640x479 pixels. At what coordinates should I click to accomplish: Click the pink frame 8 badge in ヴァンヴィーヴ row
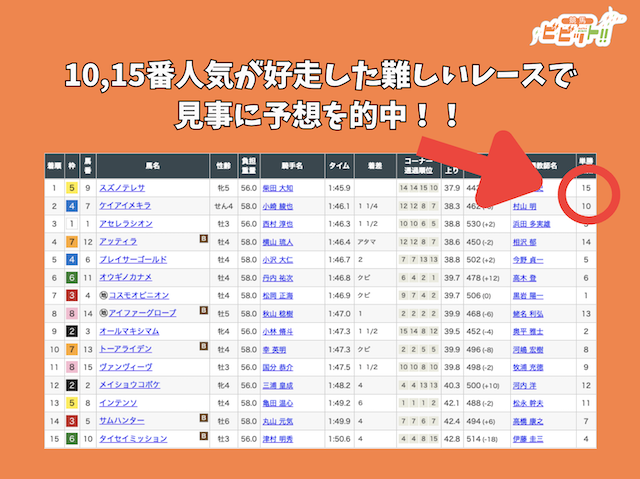[72, 367]
